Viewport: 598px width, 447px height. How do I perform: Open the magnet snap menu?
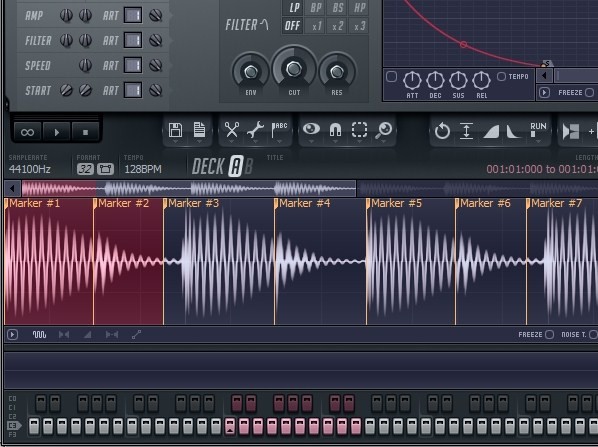[335, 130]
